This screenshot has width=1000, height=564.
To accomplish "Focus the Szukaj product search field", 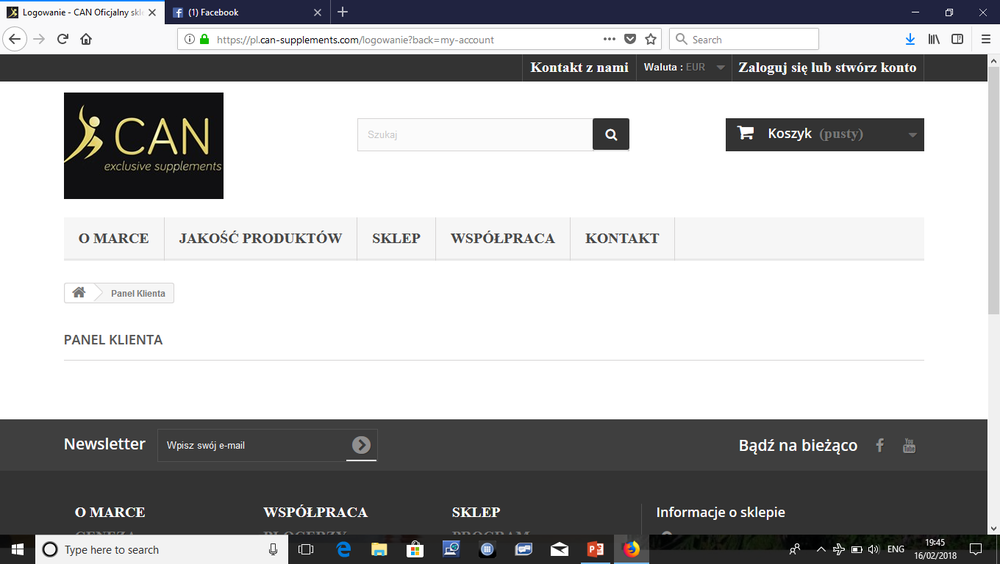I will (475, 135).
